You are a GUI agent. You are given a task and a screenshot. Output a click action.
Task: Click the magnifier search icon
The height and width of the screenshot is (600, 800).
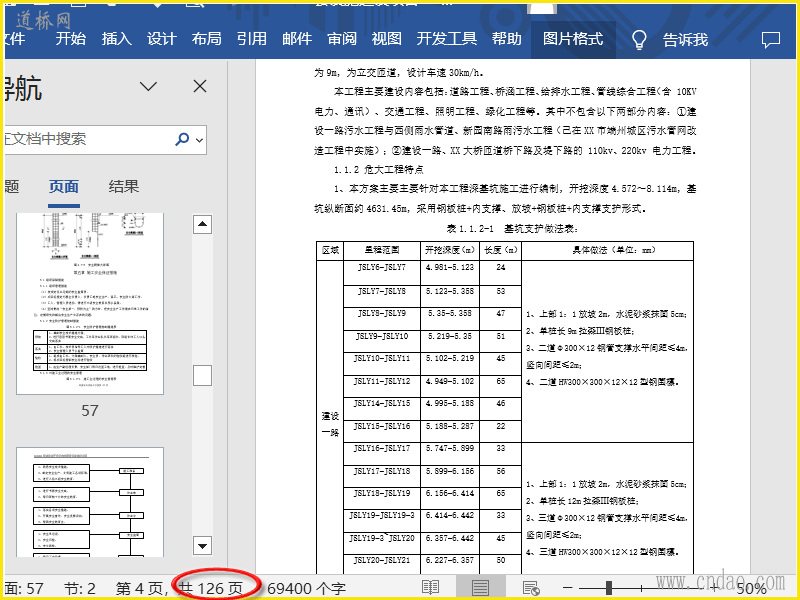point(182,139)
